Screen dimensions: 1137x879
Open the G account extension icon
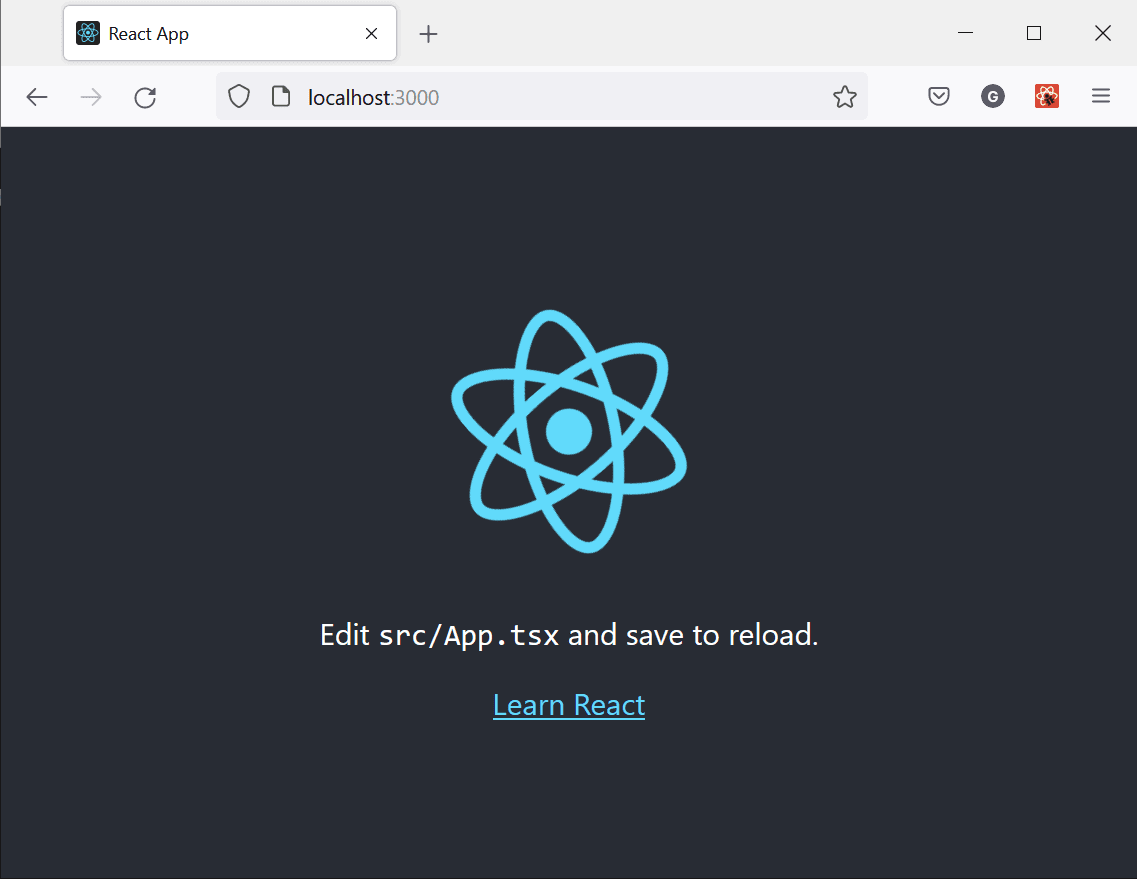[x=993, y=96]
